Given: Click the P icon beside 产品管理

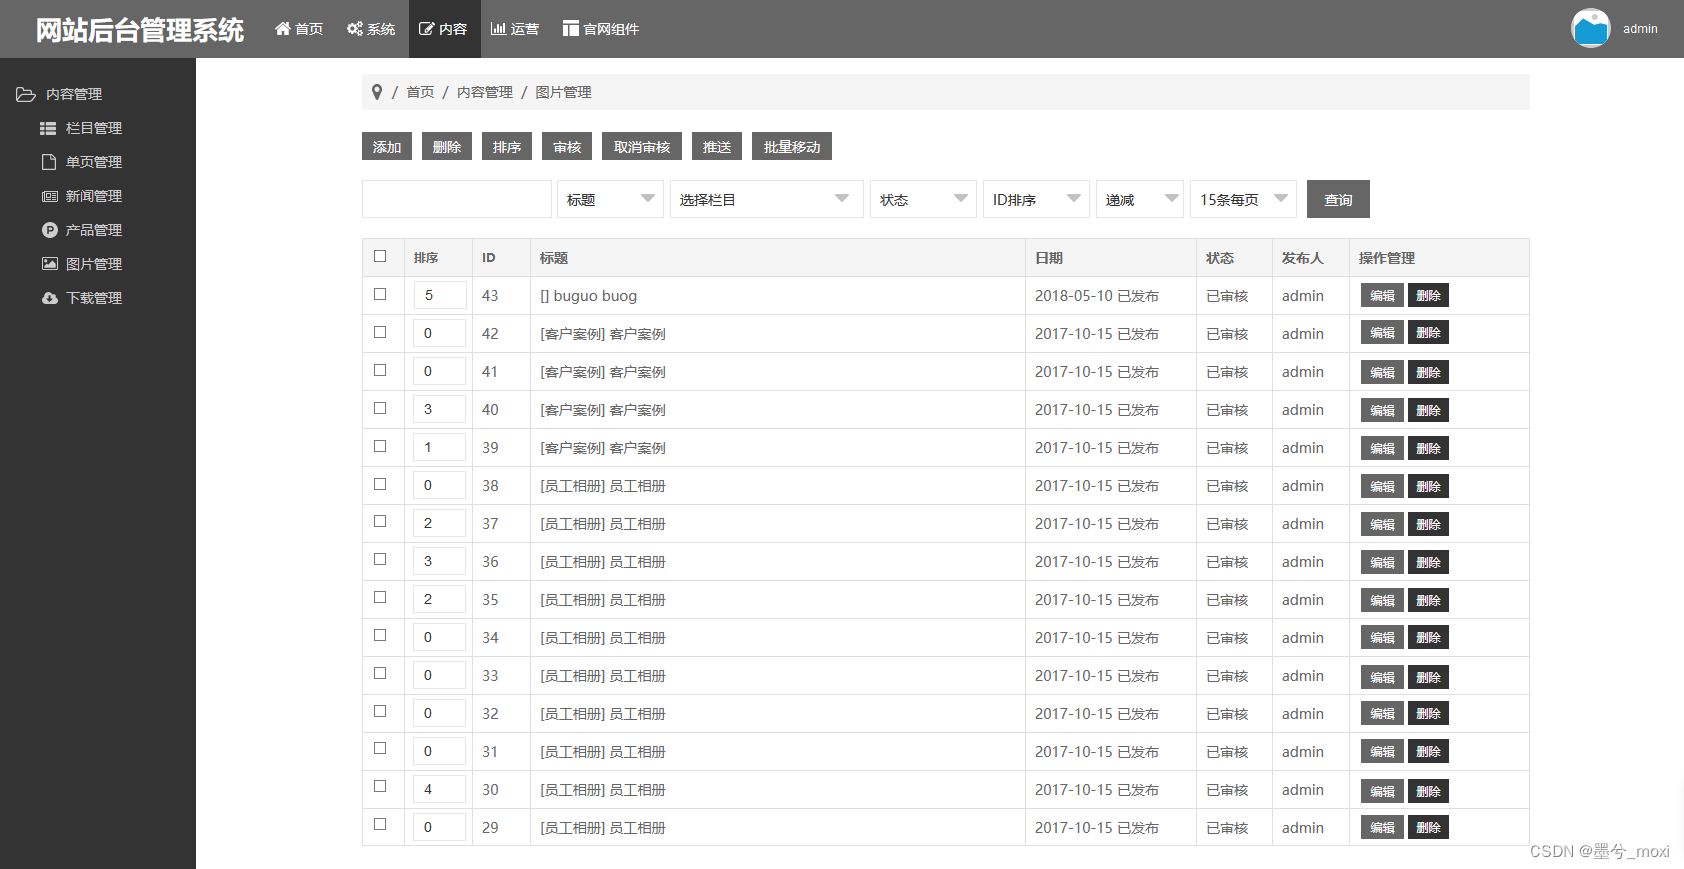Looking at the screenshot, I should (x=49, y=230).
